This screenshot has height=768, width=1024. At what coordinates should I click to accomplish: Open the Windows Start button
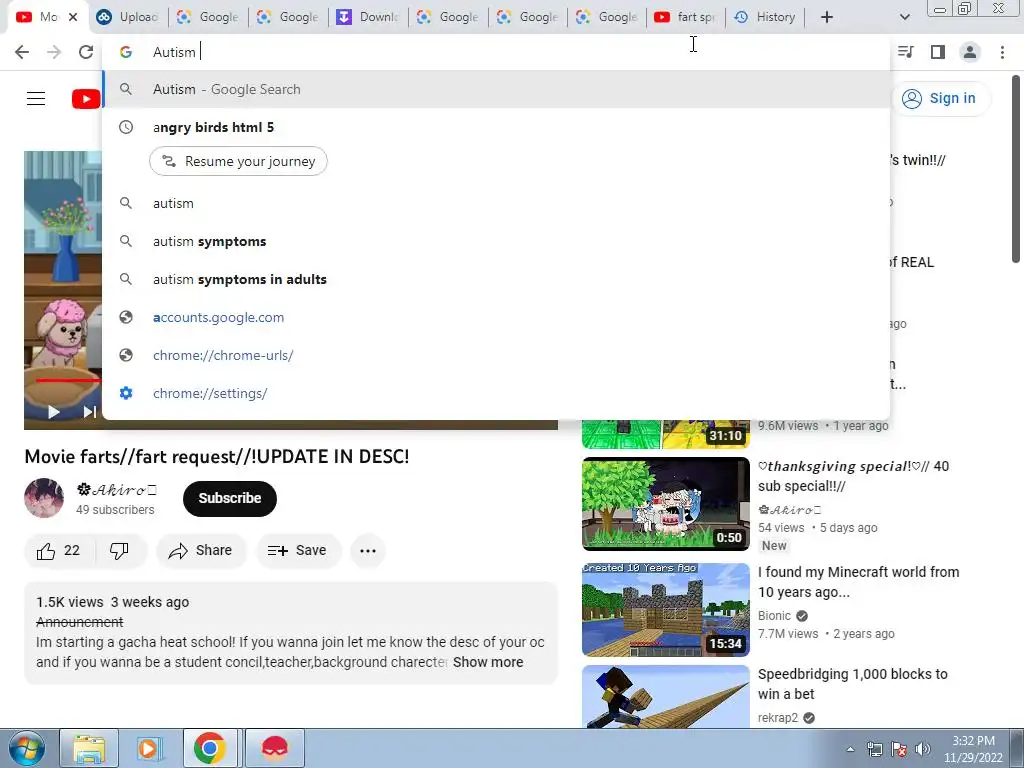(x=27, y=748)
